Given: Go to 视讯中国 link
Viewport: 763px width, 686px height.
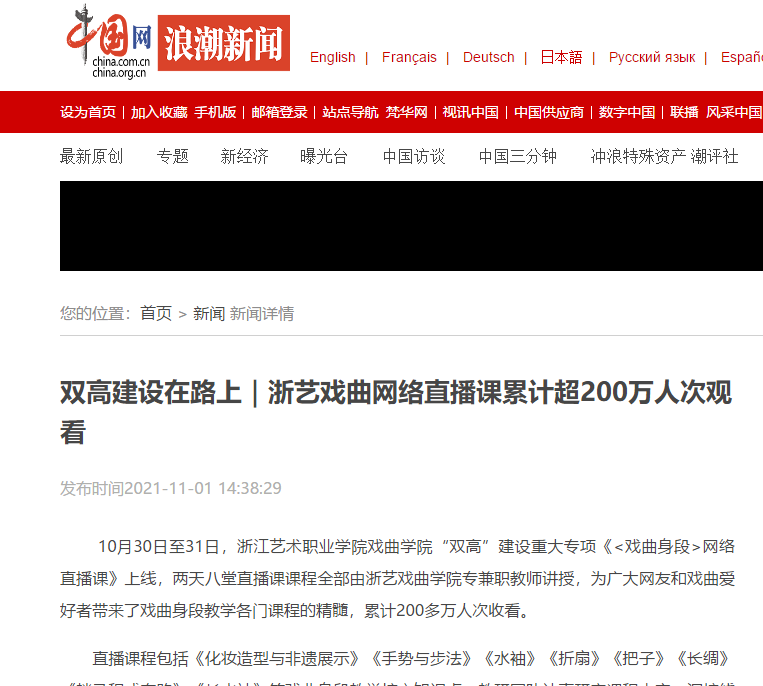Looking at the screenshot, I should point(471,112).
